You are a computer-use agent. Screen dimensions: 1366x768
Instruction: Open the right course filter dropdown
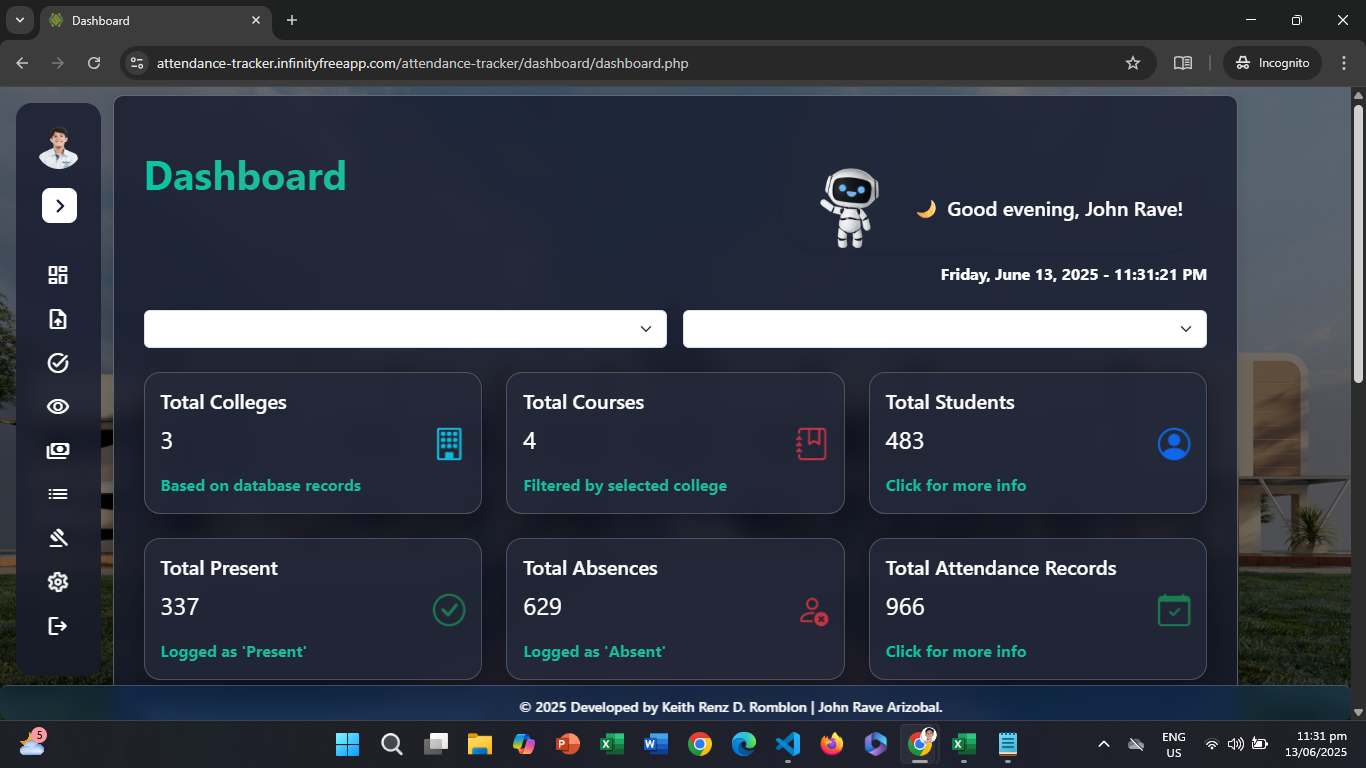[x=945, y=329]
